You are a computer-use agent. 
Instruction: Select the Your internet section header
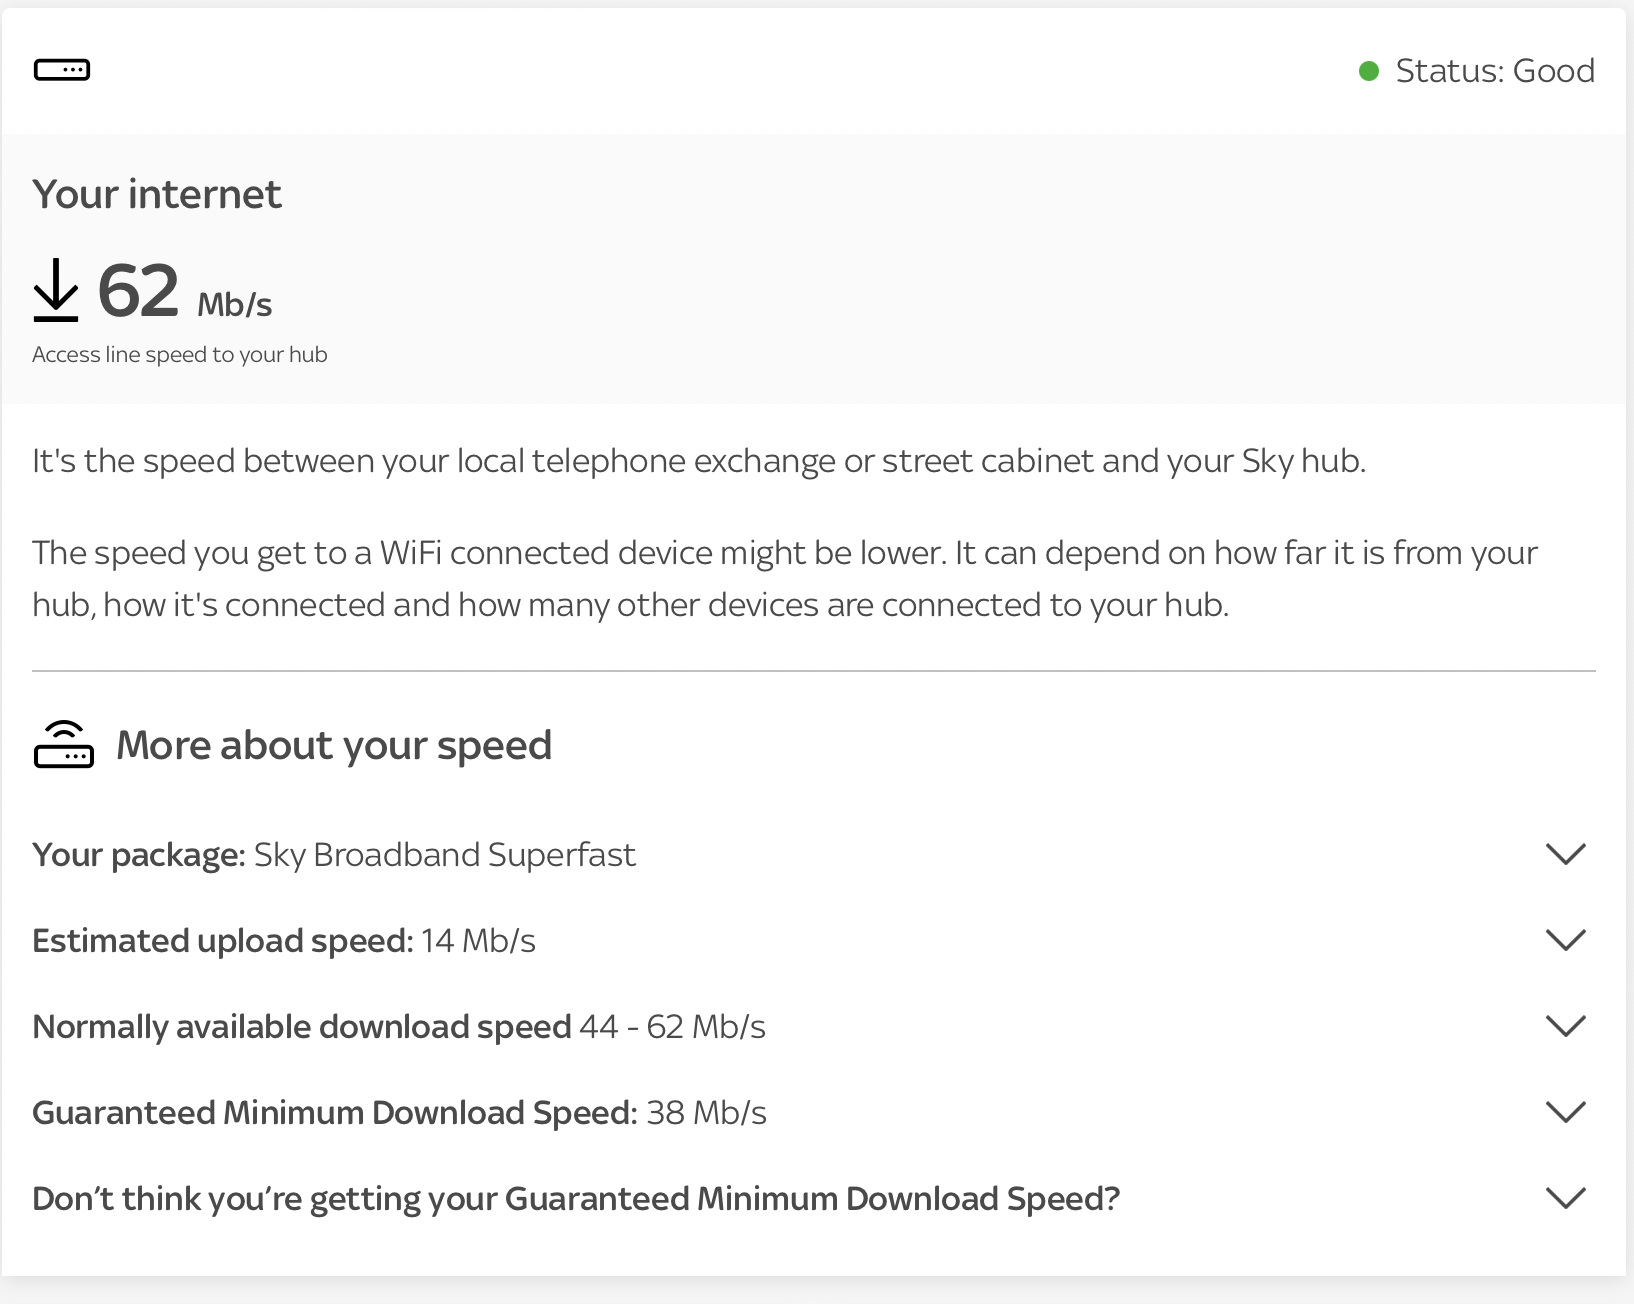[157, 194]
